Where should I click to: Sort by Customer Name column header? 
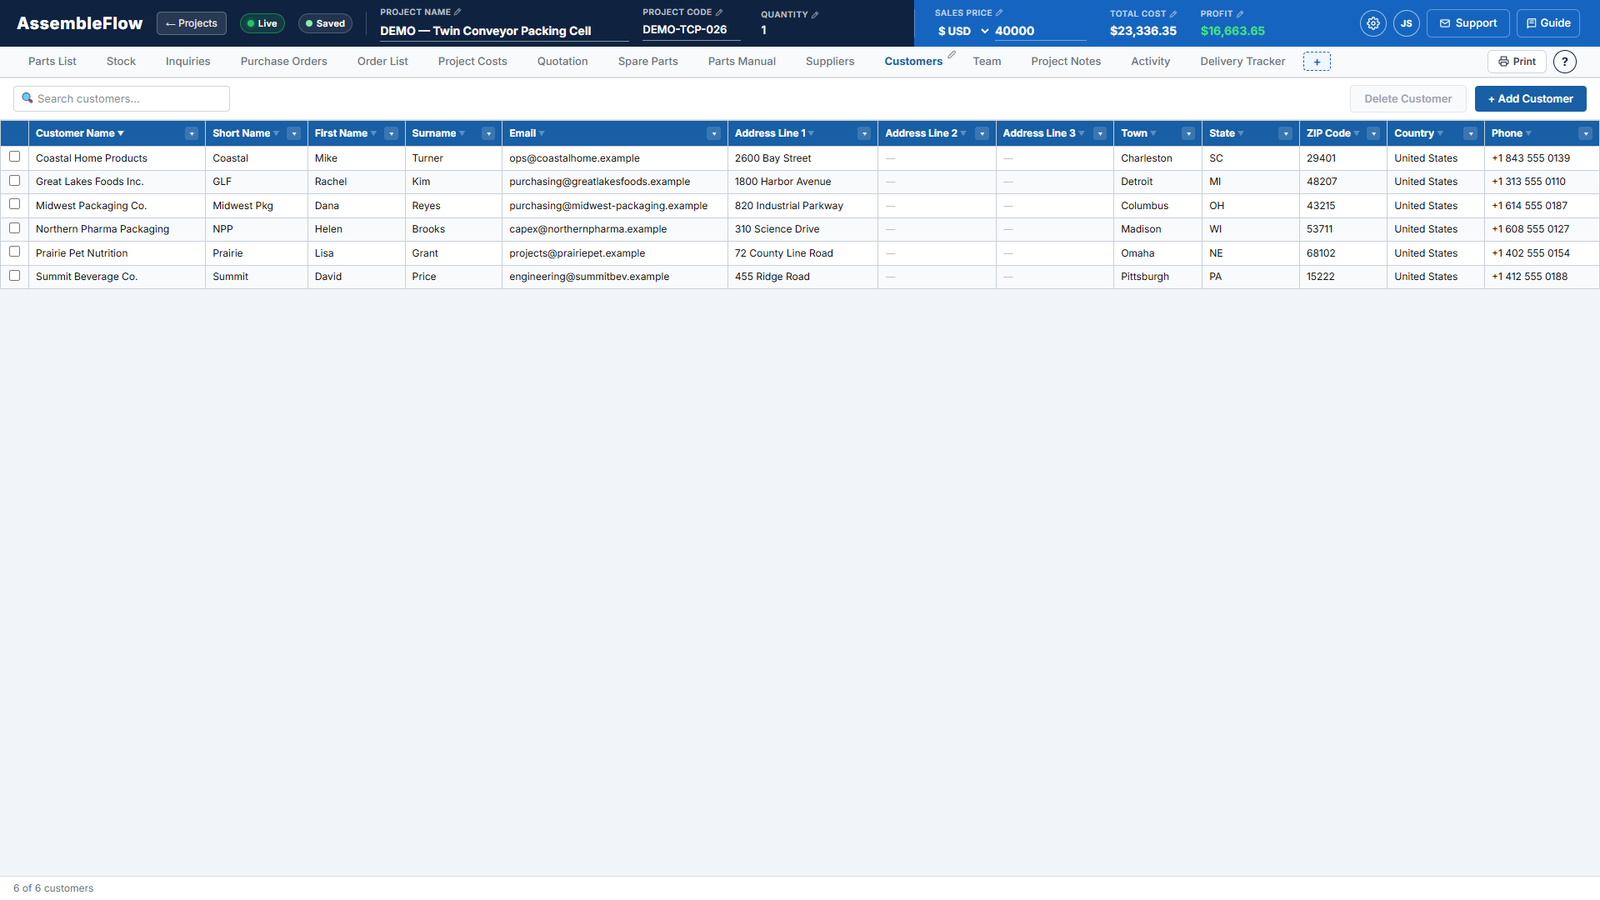coord(79,134)
